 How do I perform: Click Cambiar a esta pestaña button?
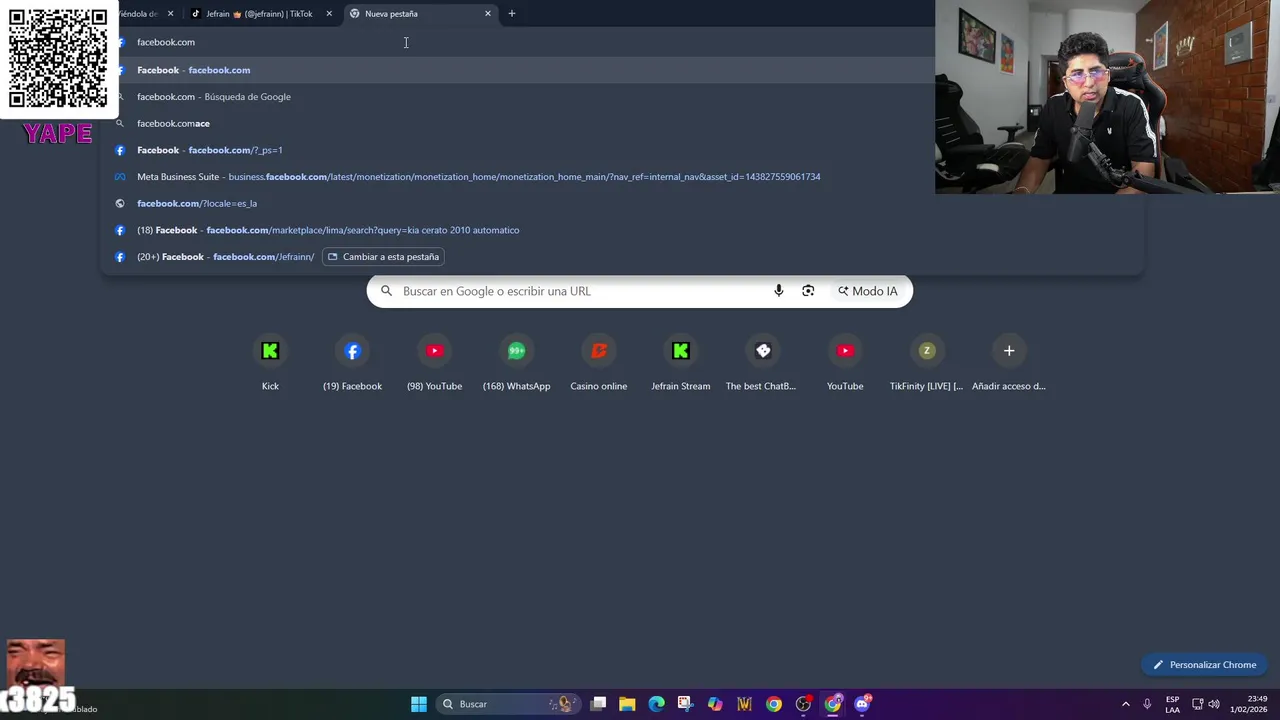pyautogui.click(x=383, y=257)
